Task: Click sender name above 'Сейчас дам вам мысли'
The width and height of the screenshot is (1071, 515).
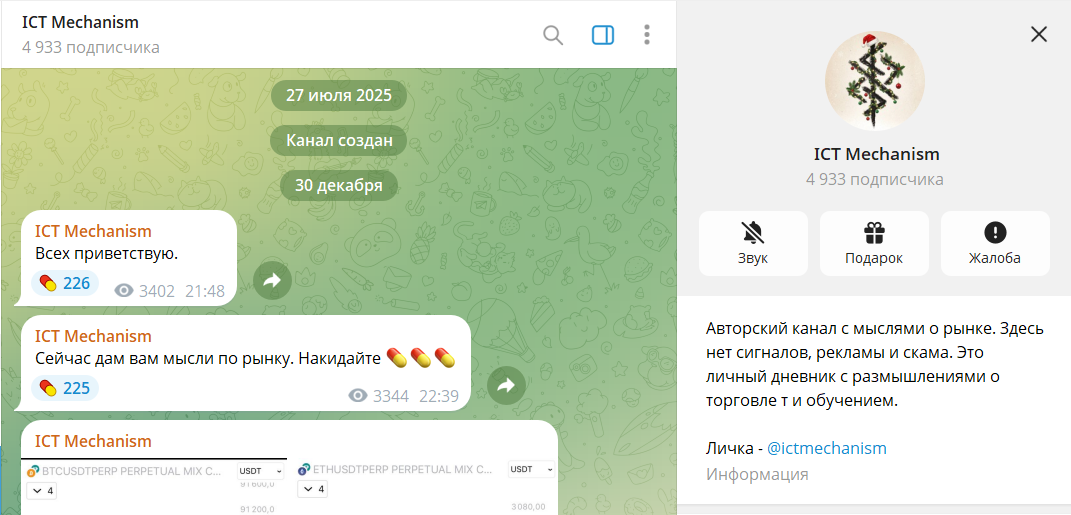Action: (x=93, y=336)
